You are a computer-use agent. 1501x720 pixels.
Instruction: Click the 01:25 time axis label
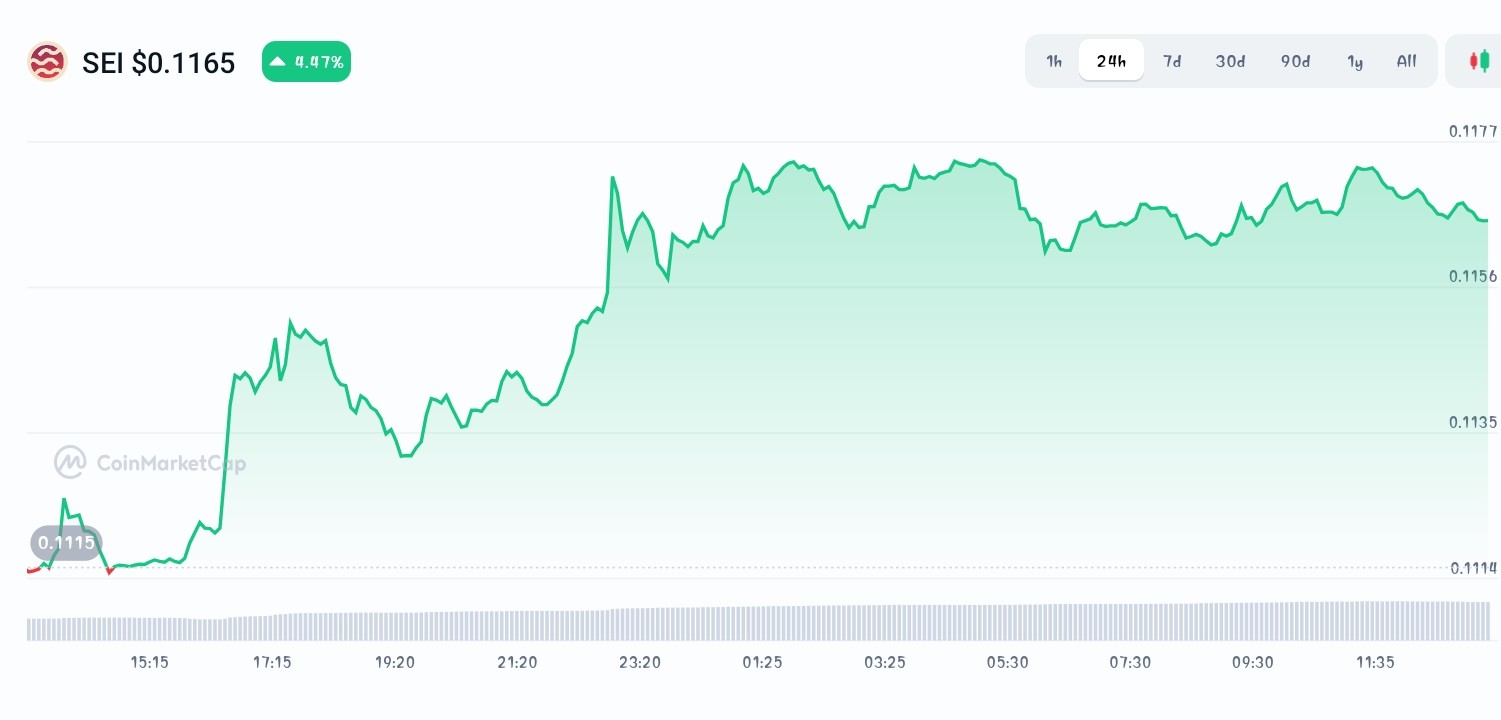click(x=762, y=662)
